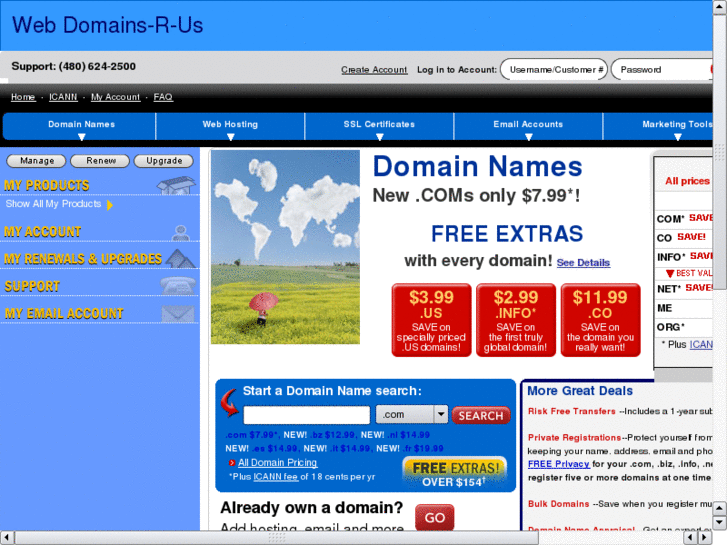This screenshot has width=727, height=545.
Task: Open the ICANN navigation link
Action: pos(63,97)
